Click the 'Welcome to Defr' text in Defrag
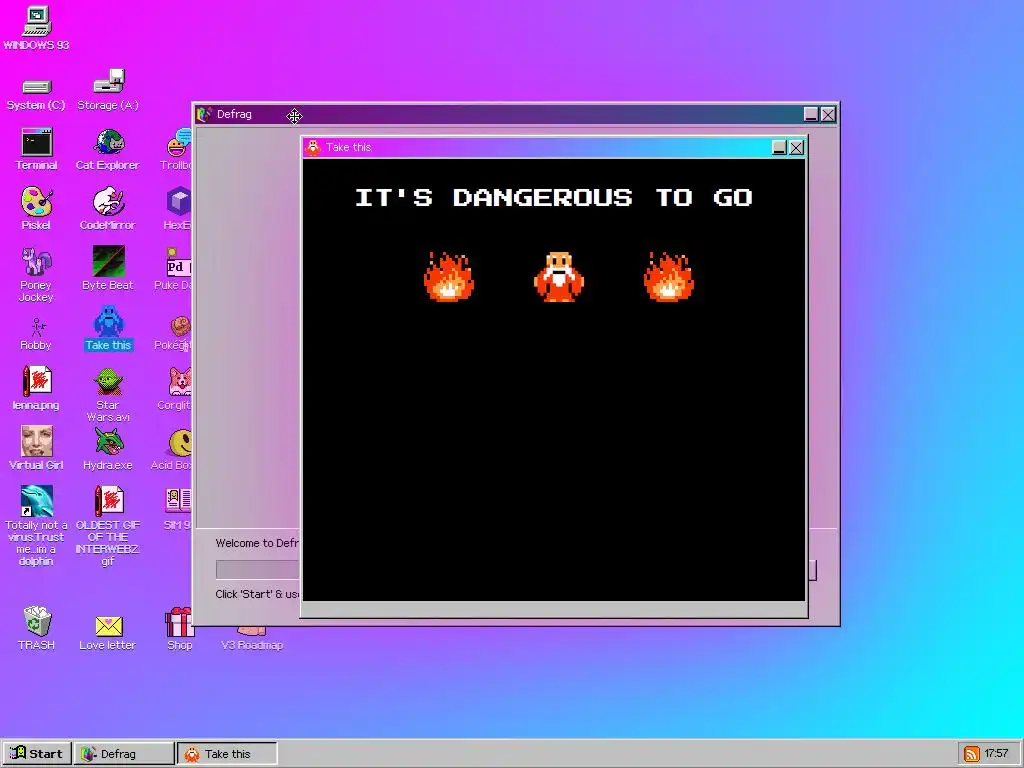 pyautogui.click(x=257, y=543)
